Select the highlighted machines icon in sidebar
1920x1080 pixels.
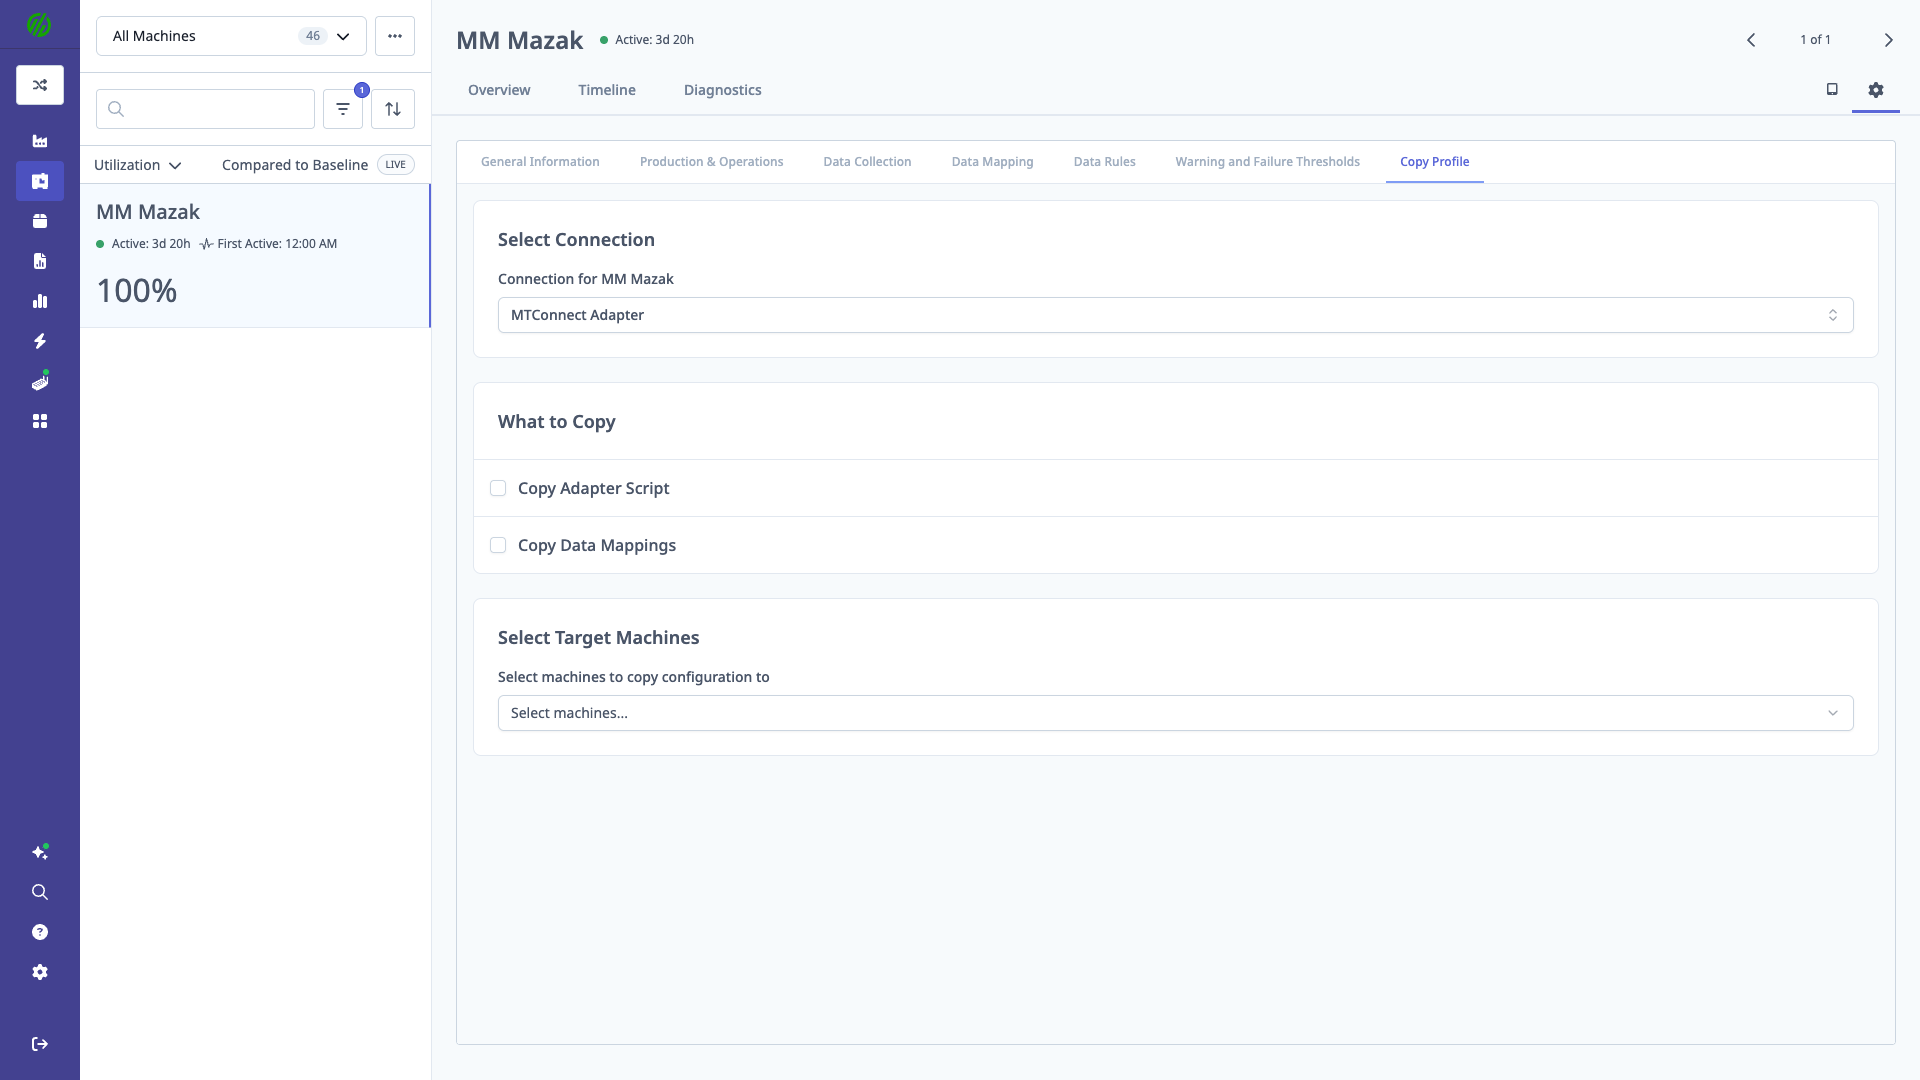point(40,181)
